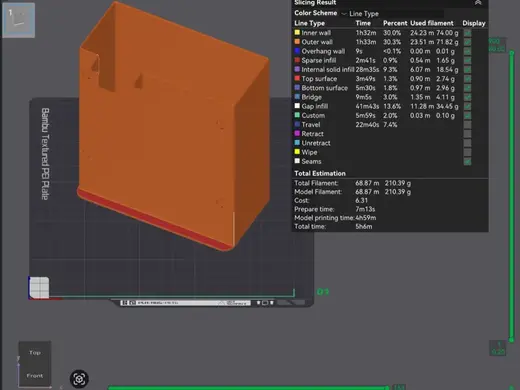The image size is (520, 390).
Task: Click the Inner wall yellow color swatch
Action: 297,33
